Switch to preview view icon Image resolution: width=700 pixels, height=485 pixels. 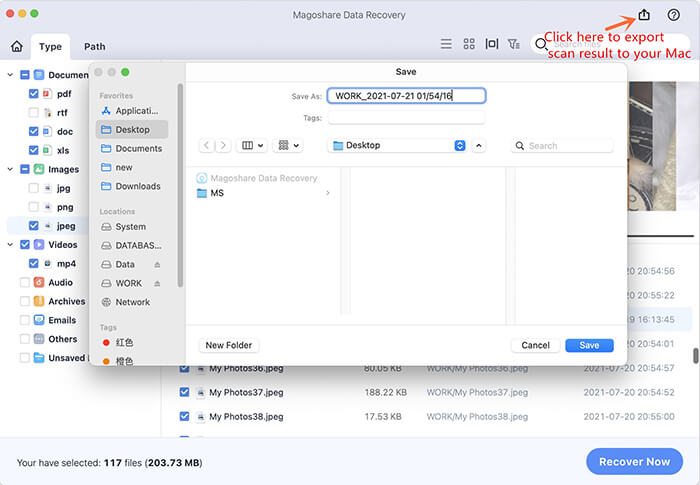[x=492, y=44]
